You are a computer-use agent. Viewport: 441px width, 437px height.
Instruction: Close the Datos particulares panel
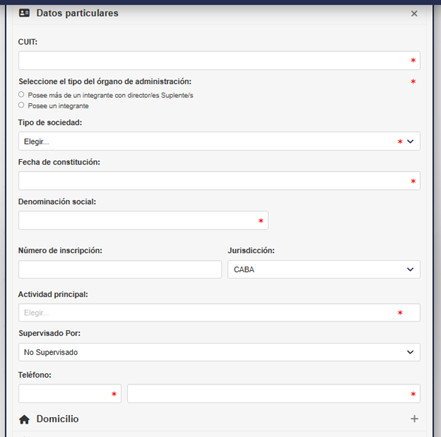coord(414,14)
